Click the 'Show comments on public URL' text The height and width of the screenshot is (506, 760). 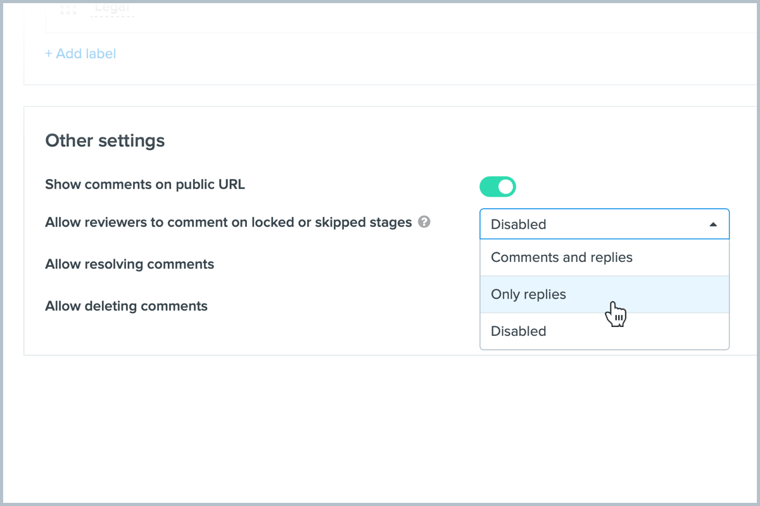[145, 185]
